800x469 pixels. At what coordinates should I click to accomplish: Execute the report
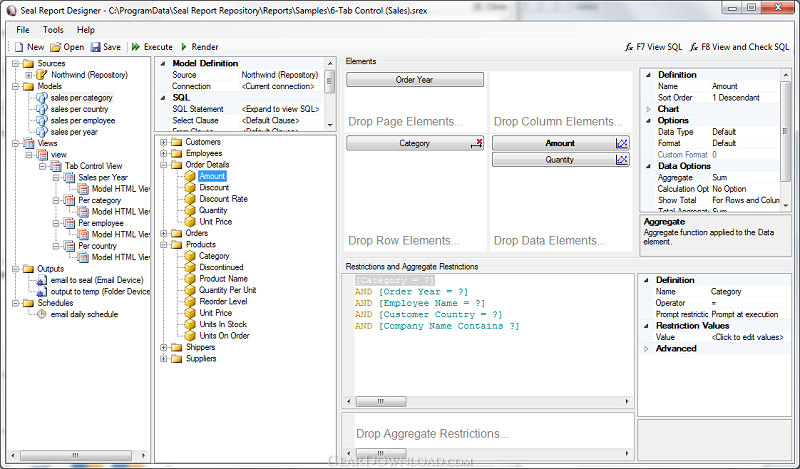click(x=152, y=47)
